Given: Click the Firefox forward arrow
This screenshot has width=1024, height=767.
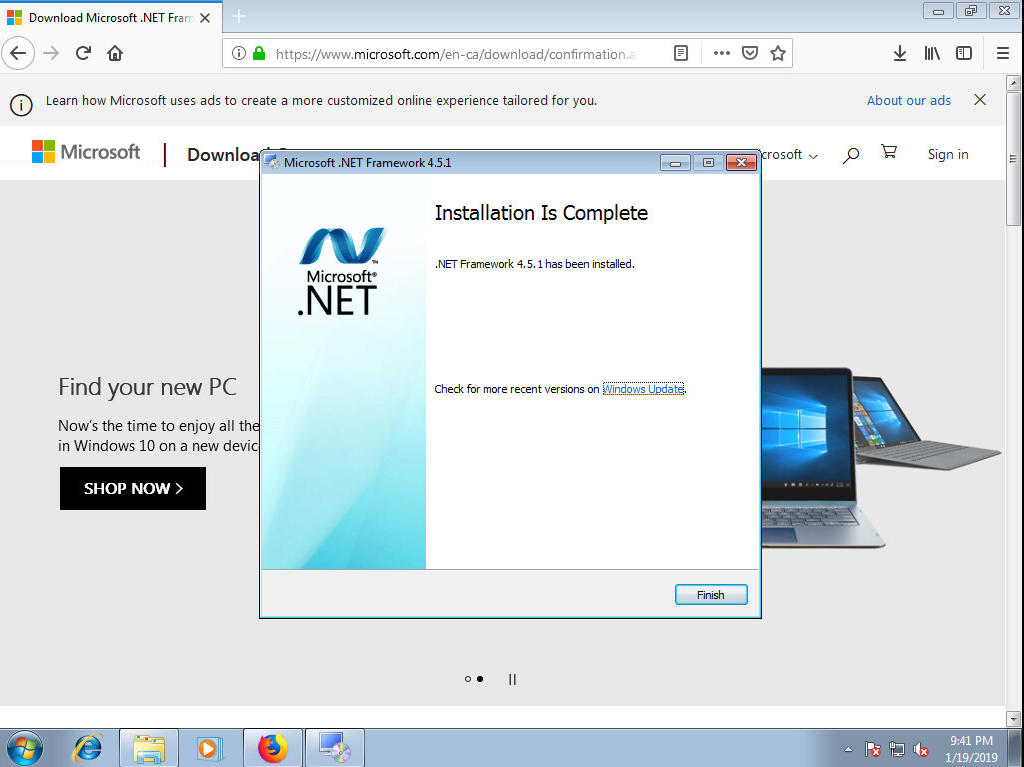Looking at the screenshot, I should click(51, 53).
